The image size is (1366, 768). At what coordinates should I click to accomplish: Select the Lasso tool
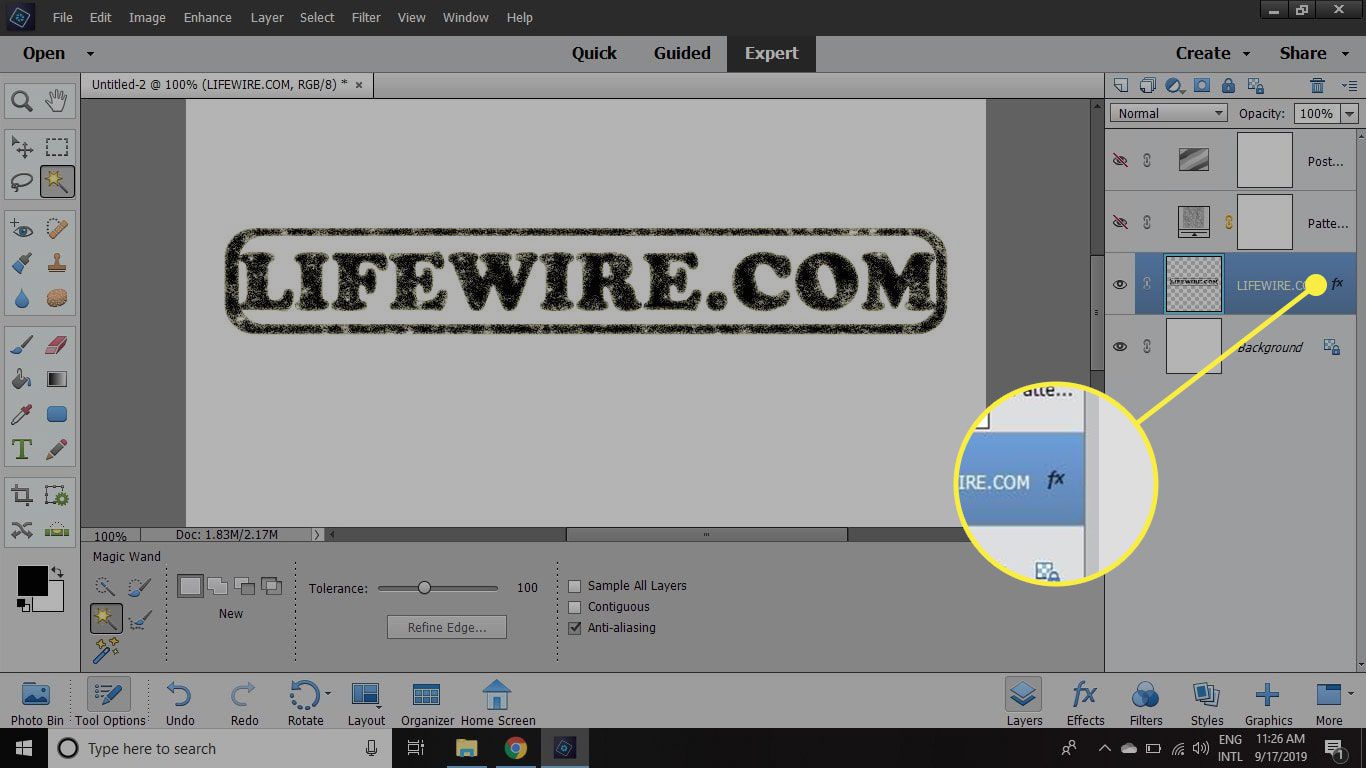click(22, 182)
